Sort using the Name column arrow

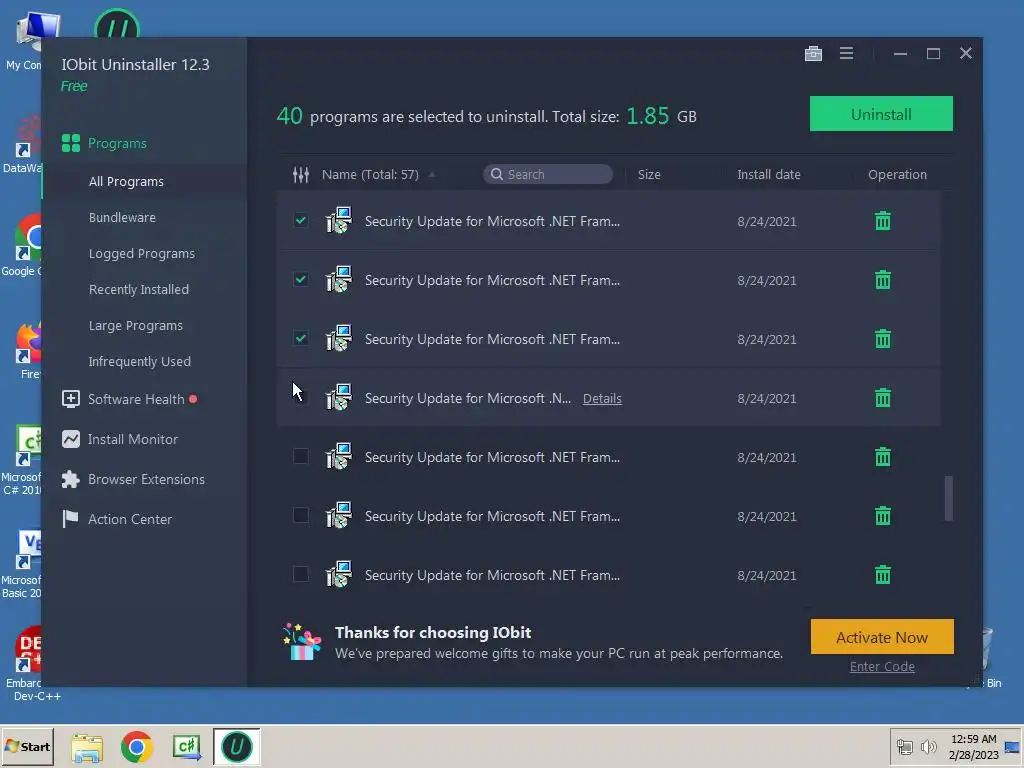coord(432,174)
